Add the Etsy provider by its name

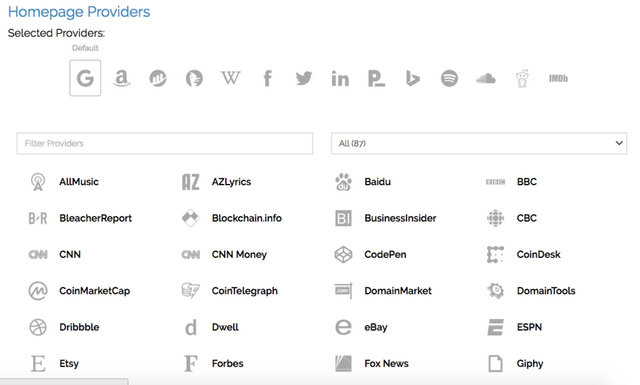click(69, 364)
